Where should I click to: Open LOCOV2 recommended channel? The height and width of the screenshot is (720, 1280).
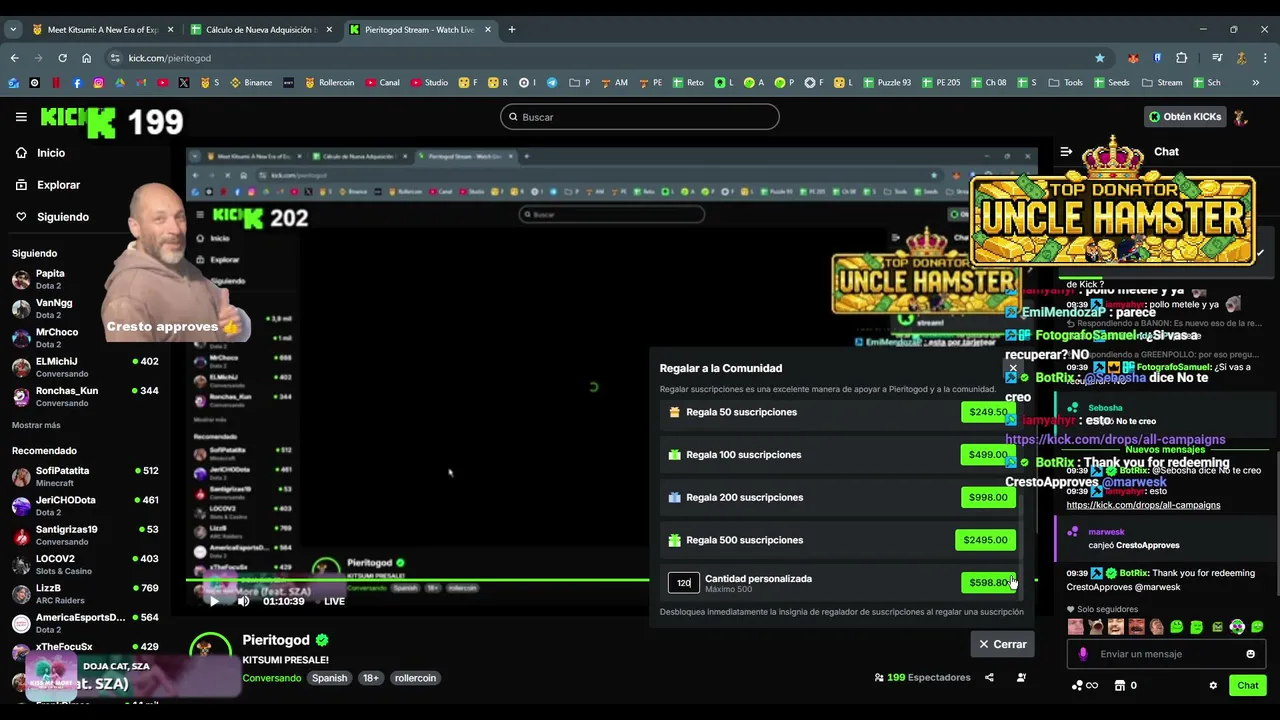tap(85, 565)
